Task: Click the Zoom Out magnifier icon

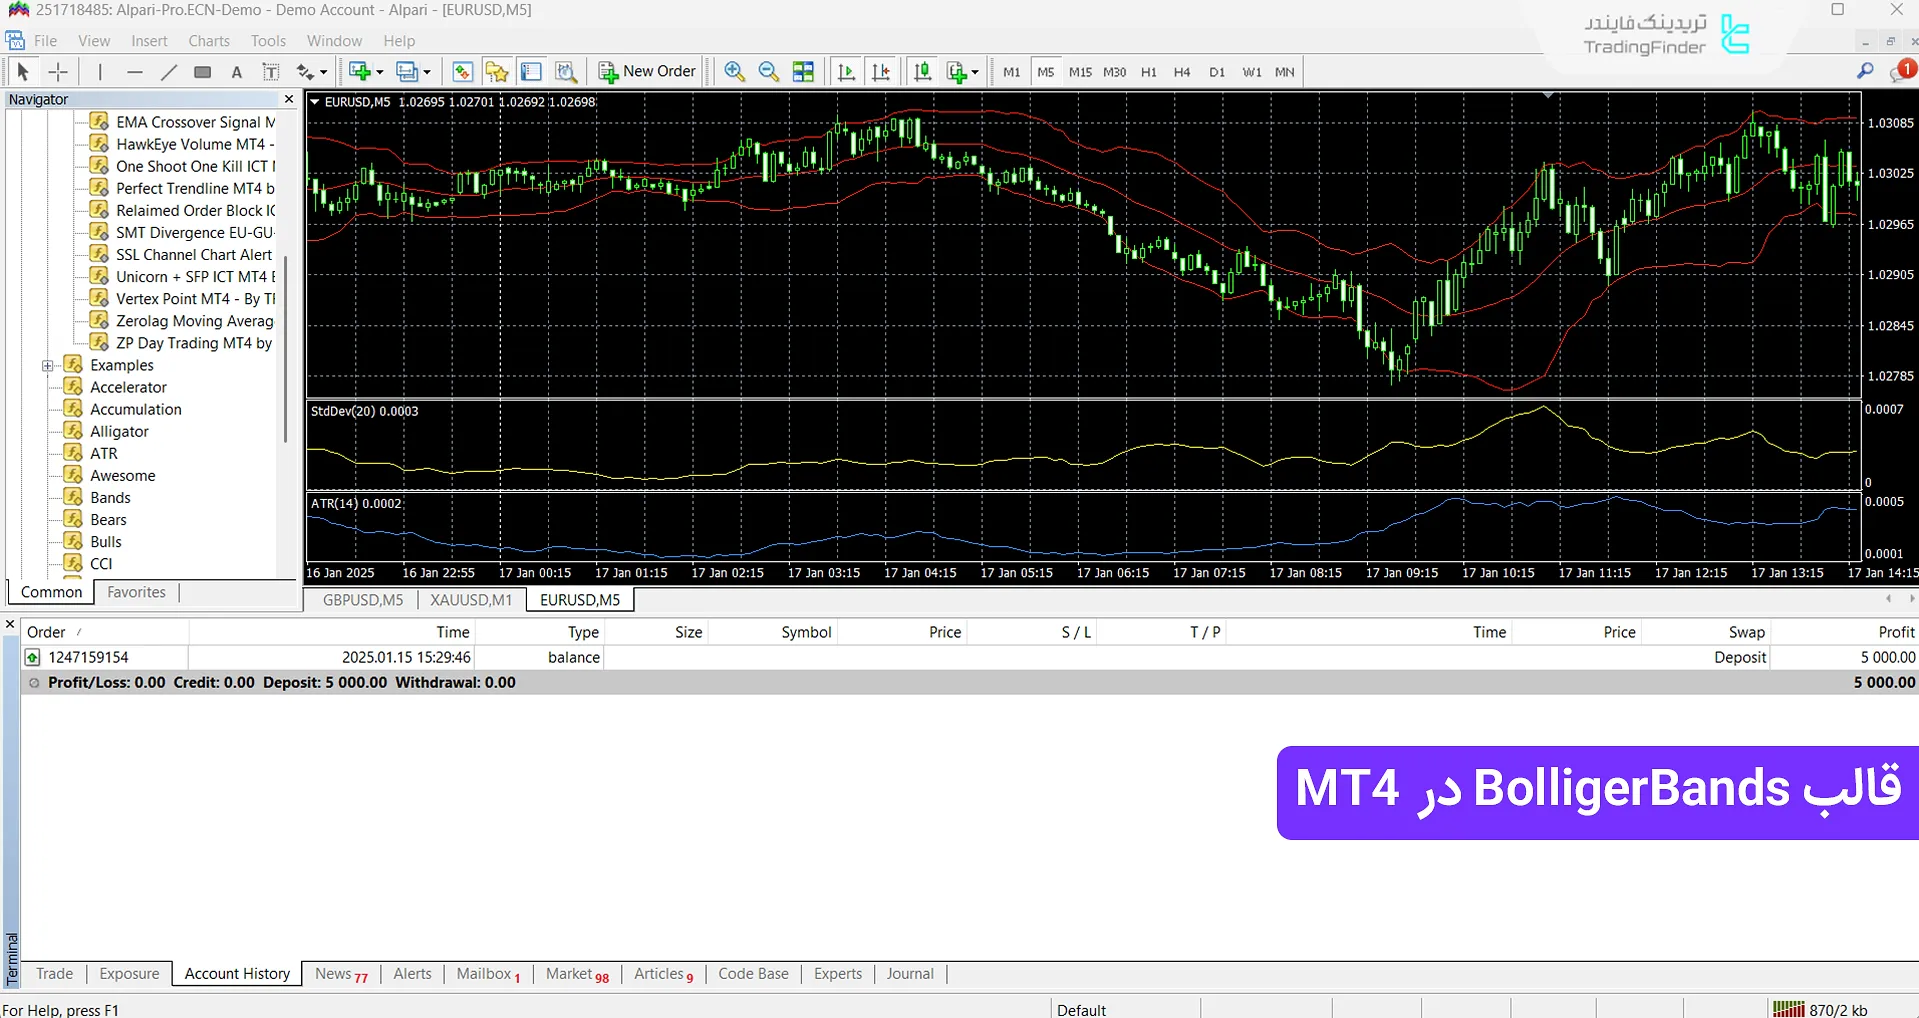Action: point(768,72)
